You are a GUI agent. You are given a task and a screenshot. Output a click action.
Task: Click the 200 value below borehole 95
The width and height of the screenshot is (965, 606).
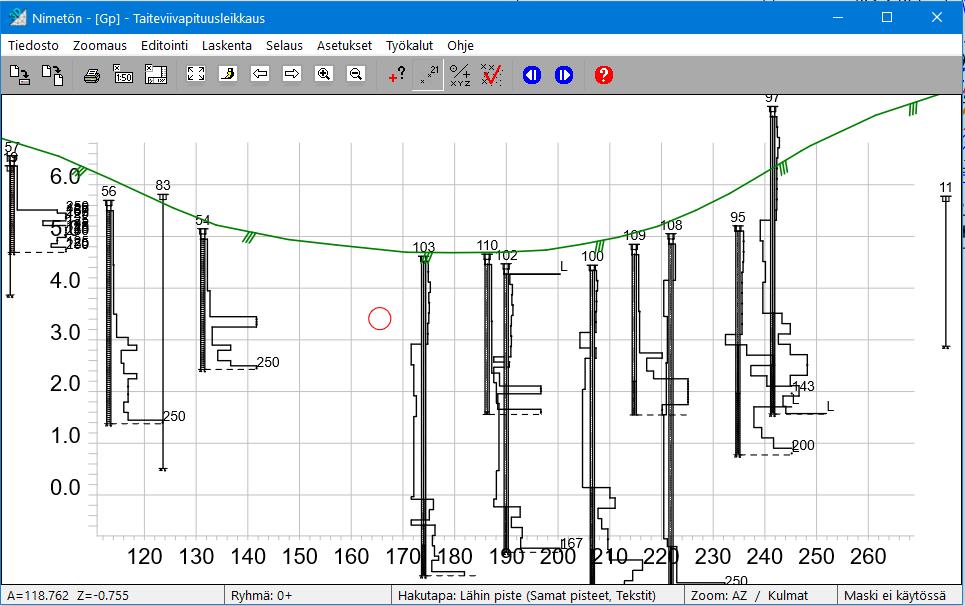pyautogui.click(x=803, y=445)
